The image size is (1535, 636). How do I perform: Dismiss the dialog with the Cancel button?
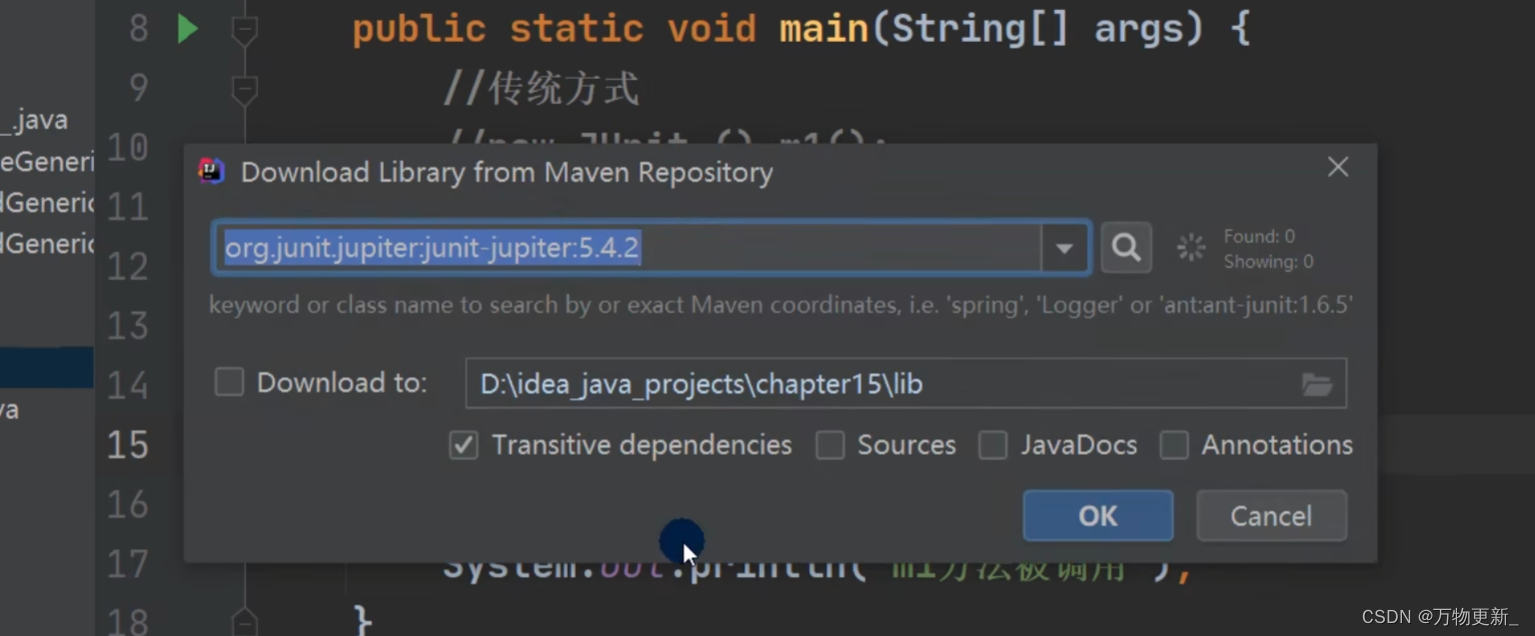pos(1270,515)
